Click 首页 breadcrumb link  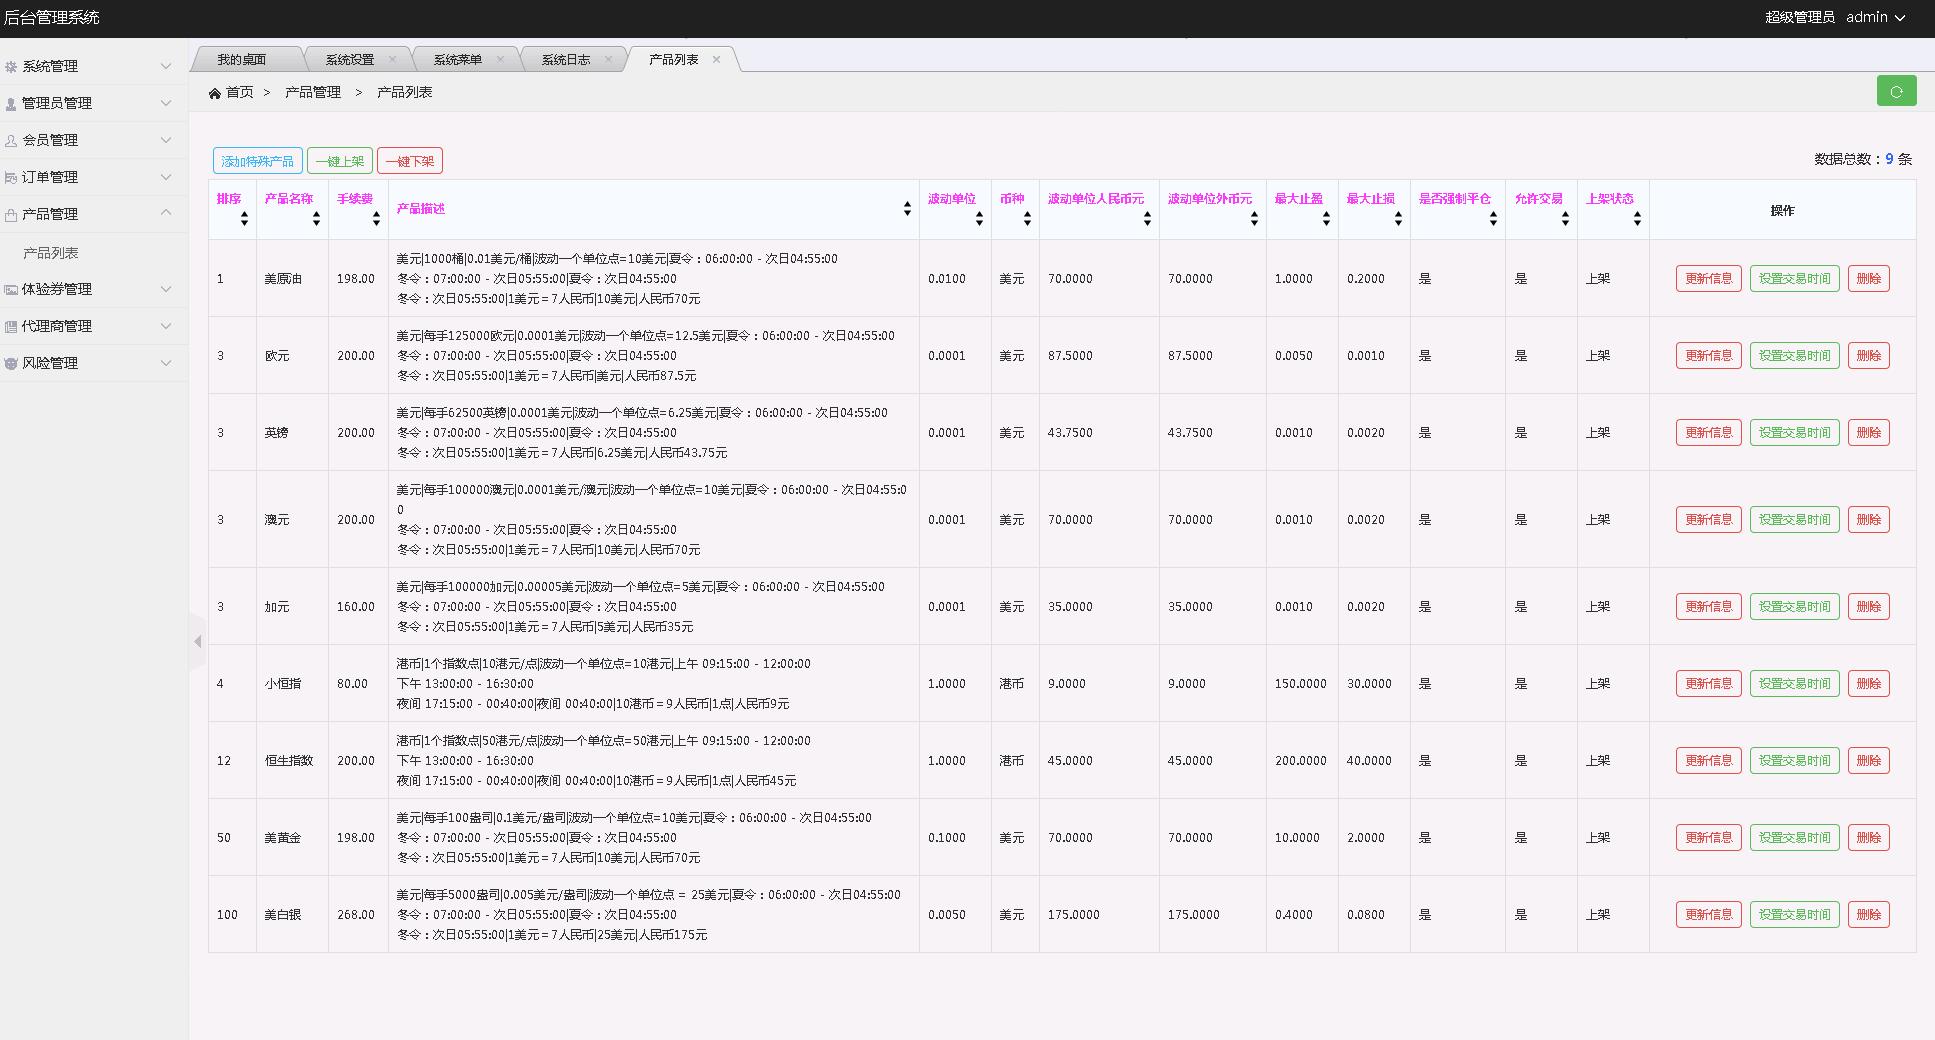(x=240, y=92)
